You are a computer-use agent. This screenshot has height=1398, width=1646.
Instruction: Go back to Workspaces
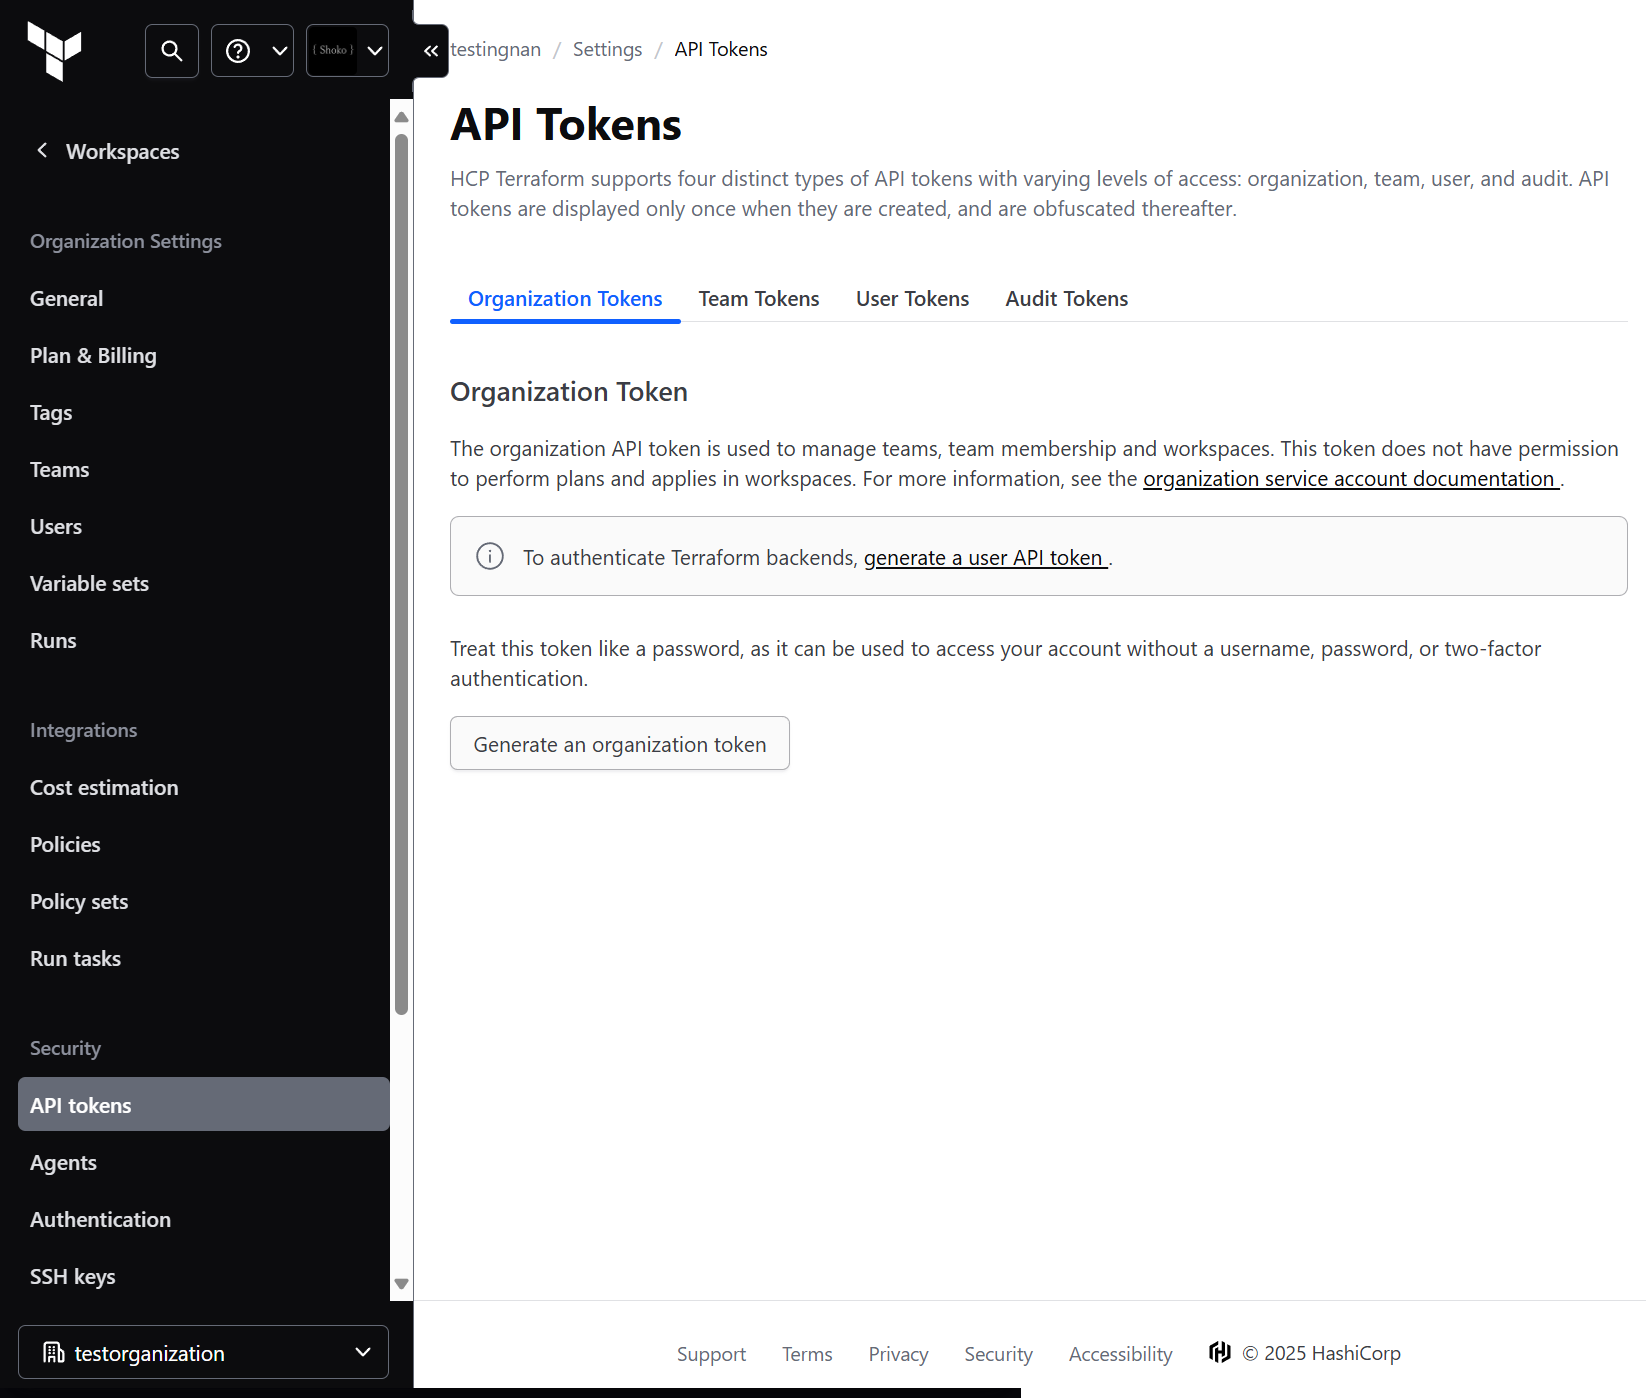(x=122, y=151)
